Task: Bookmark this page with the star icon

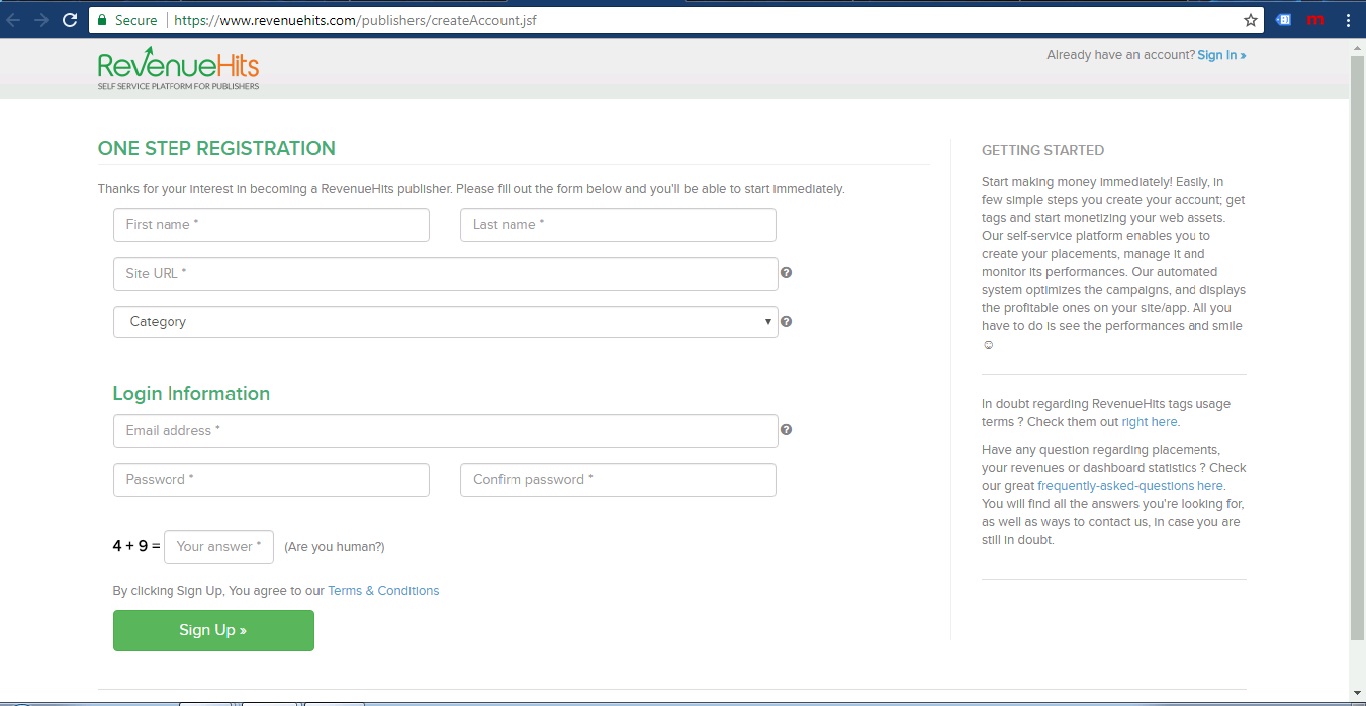Action: click(1251, 20)
